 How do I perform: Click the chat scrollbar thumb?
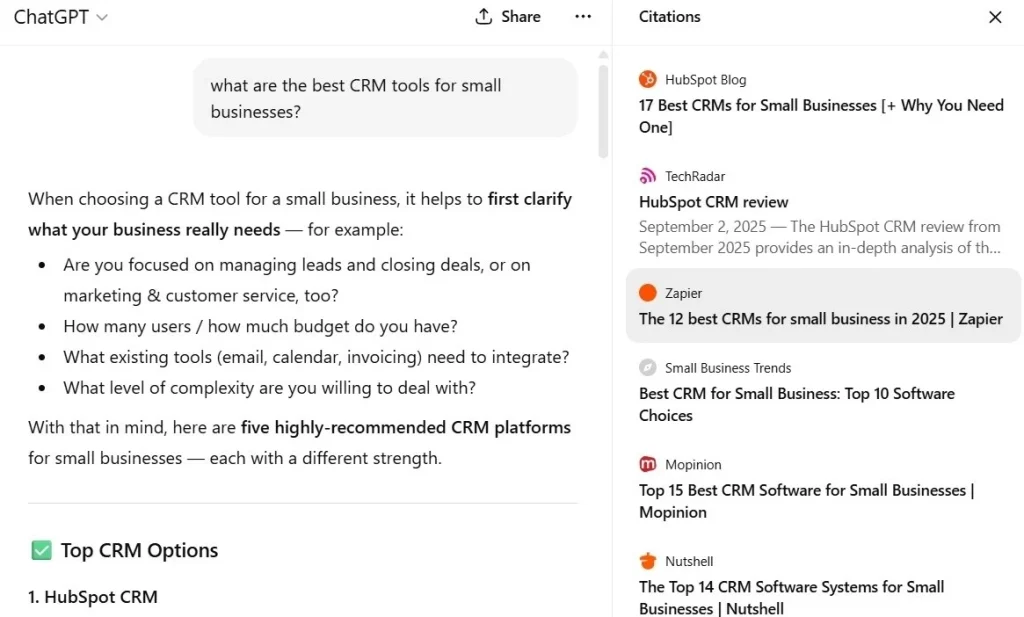[603, 111]
